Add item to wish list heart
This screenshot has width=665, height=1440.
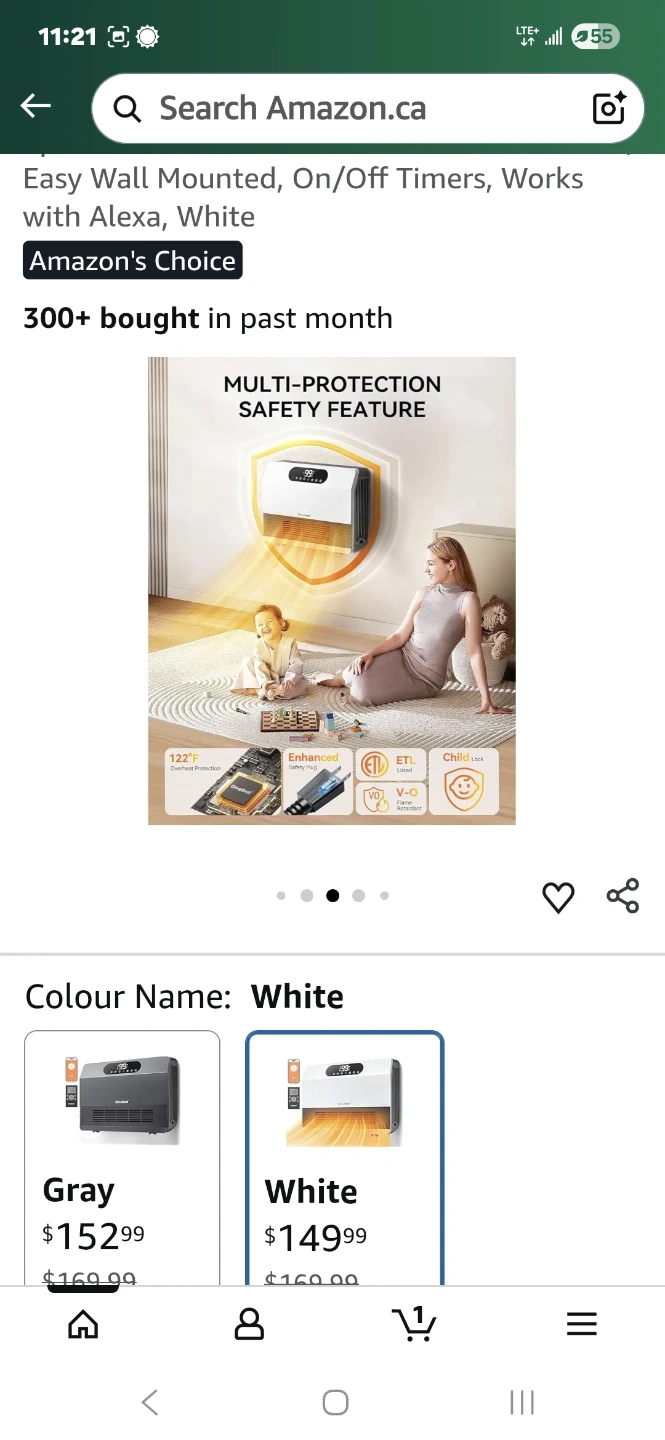pos(558,897)
